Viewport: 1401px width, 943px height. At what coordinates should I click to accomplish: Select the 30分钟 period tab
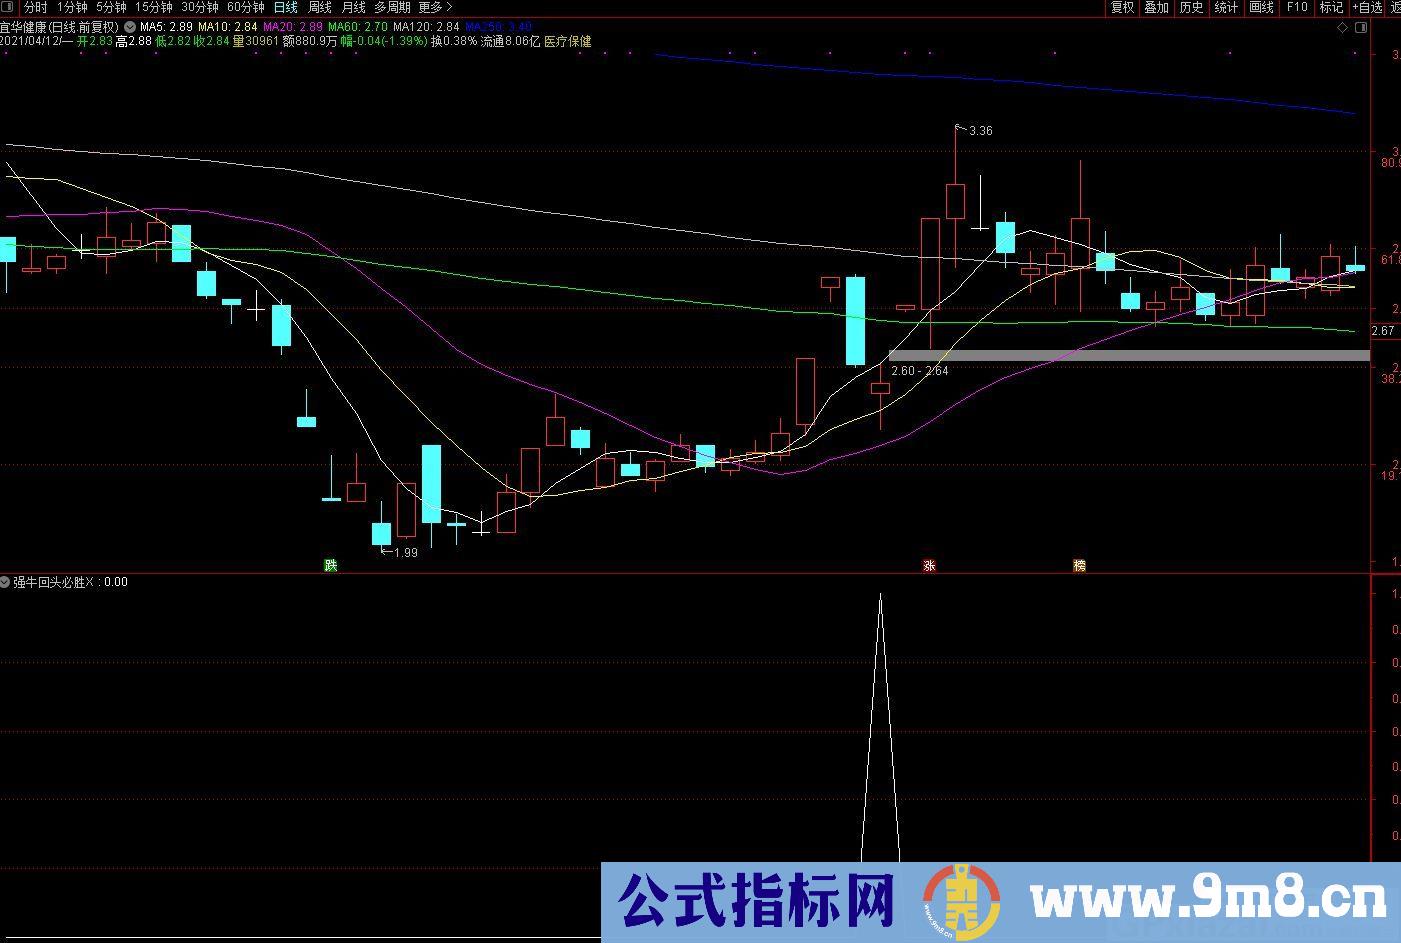199,7
